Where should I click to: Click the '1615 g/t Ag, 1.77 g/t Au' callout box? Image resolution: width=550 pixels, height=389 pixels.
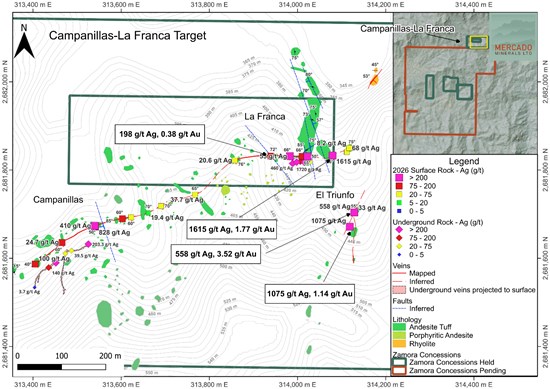(232, 229)
